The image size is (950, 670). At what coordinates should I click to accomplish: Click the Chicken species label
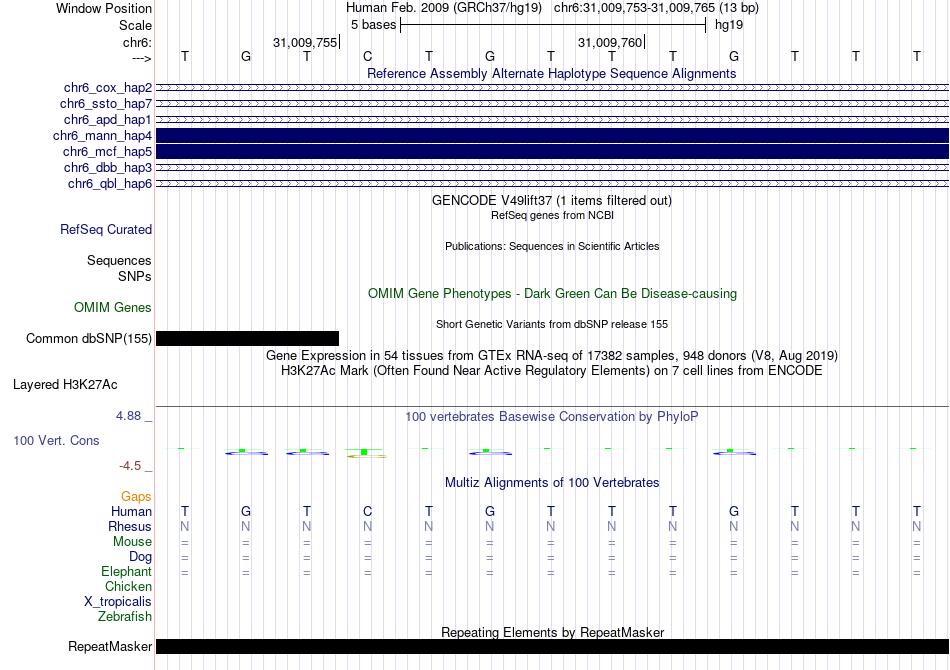pyautogui.click(x=128, y=586)
